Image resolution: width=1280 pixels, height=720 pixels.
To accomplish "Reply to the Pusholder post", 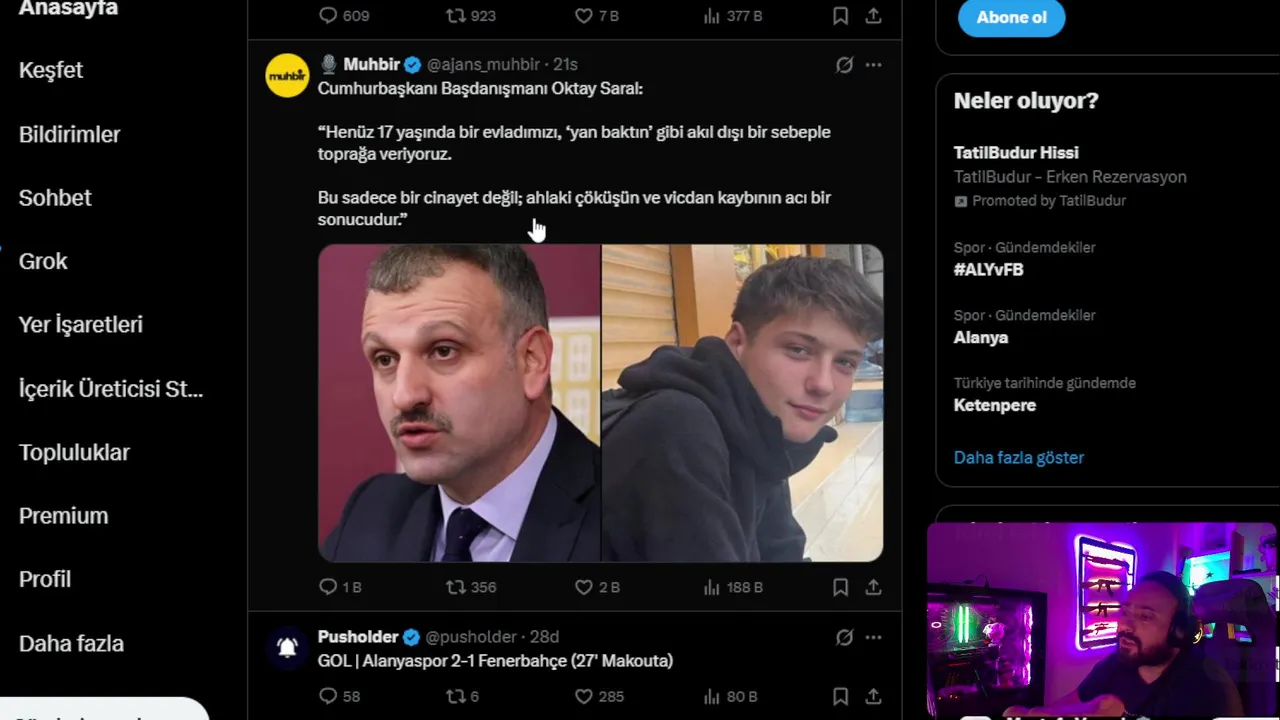I will coord(328,696).
